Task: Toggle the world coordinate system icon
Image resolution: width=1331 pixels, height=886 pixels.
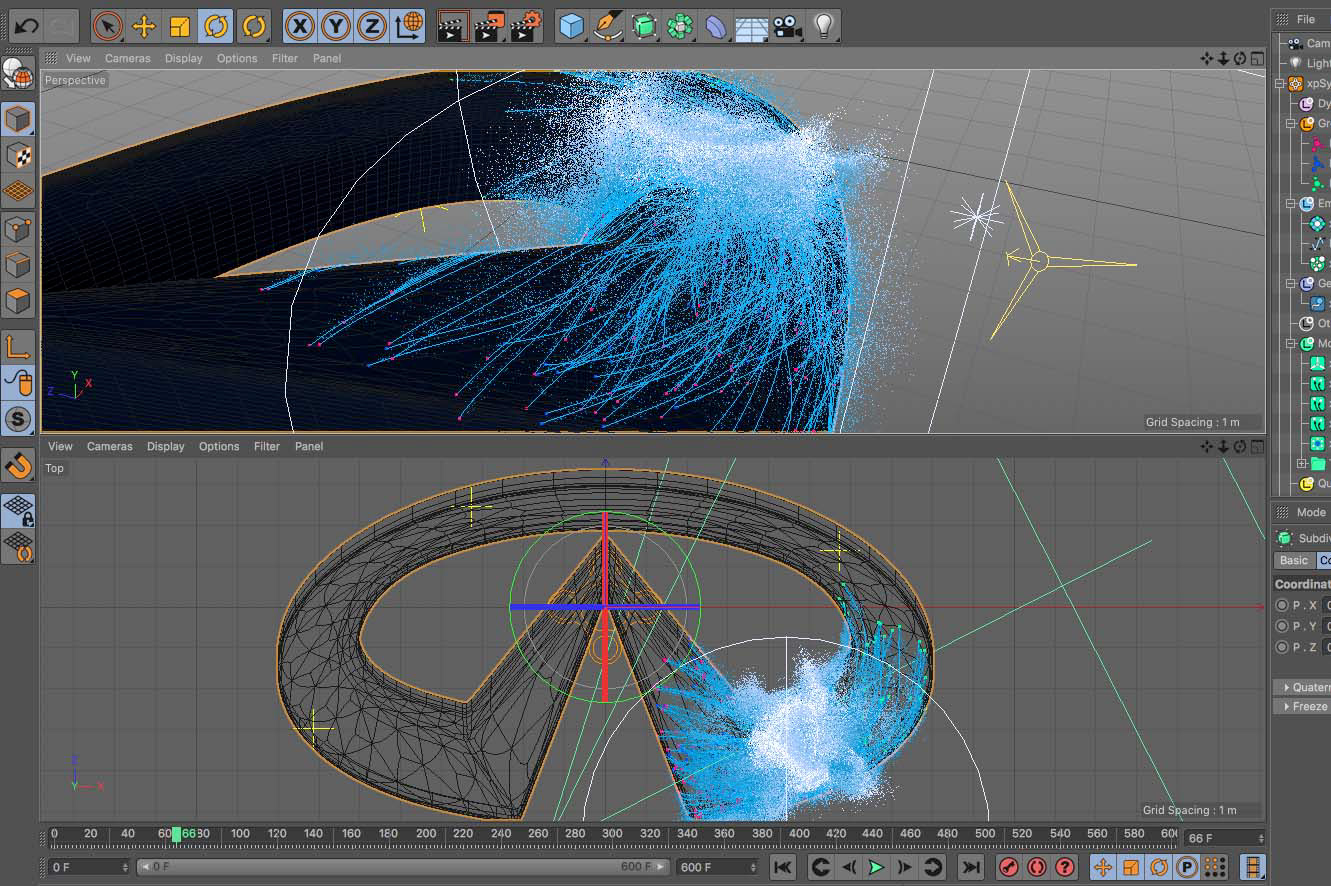Action: pos(408,26)
